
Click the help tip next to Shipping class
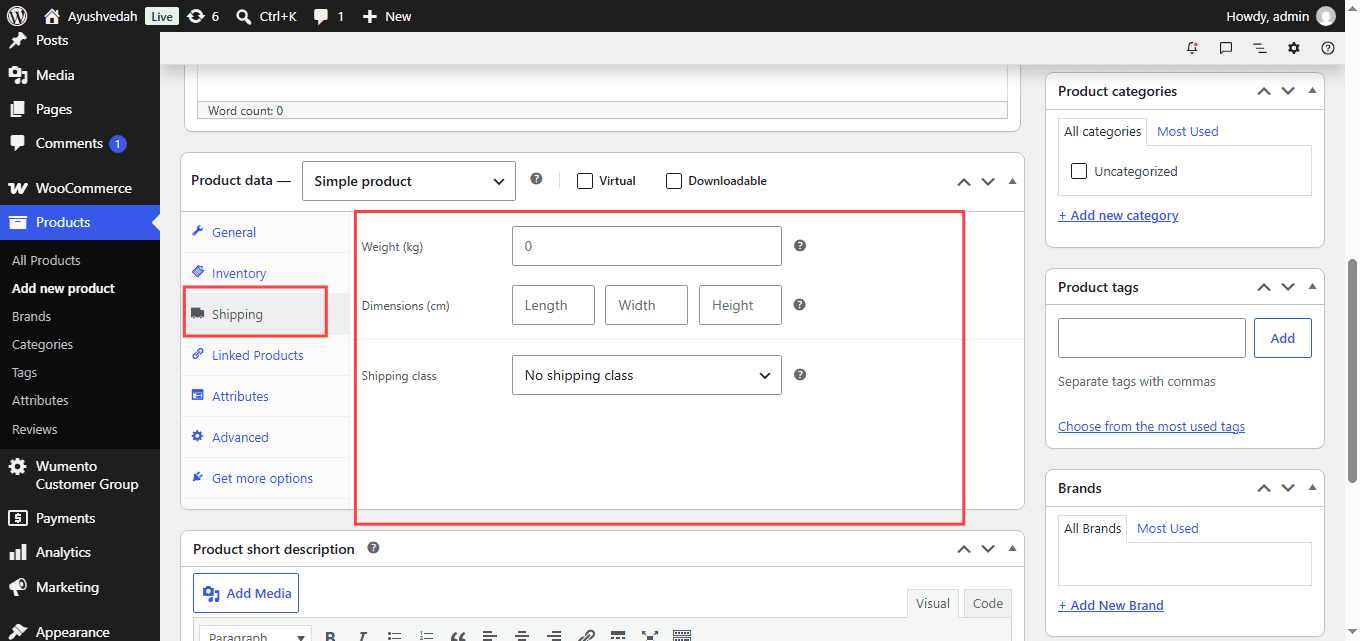[x=800, y=374]
